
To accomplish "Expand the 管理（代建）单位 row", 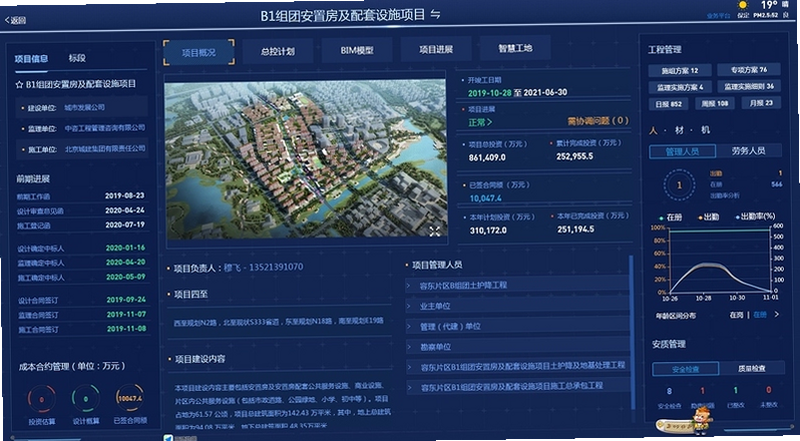I will pos(517,326).
